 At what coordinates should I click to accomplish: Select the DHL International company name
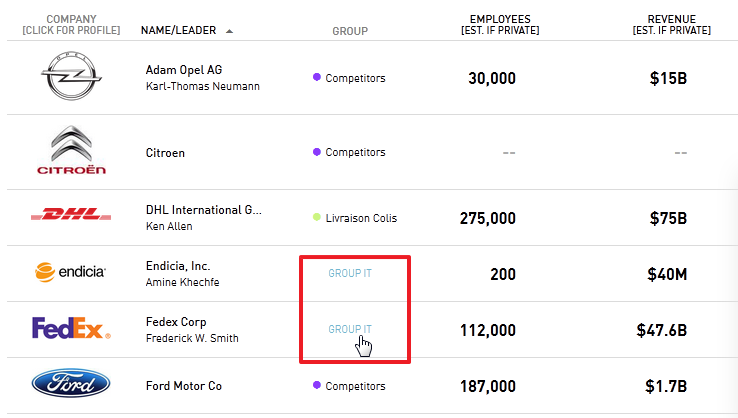tap(203, 209)
